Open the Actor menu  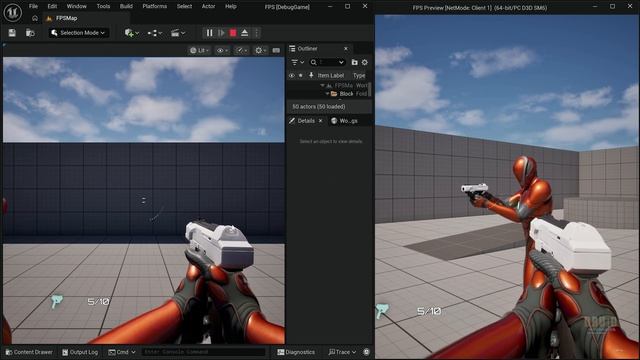click(208, 7)
